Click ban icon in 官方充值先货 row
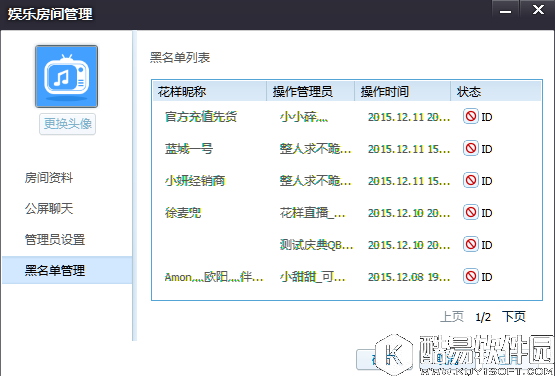Image resolution: width=555 pixels, height=376 pixels. 471,116
